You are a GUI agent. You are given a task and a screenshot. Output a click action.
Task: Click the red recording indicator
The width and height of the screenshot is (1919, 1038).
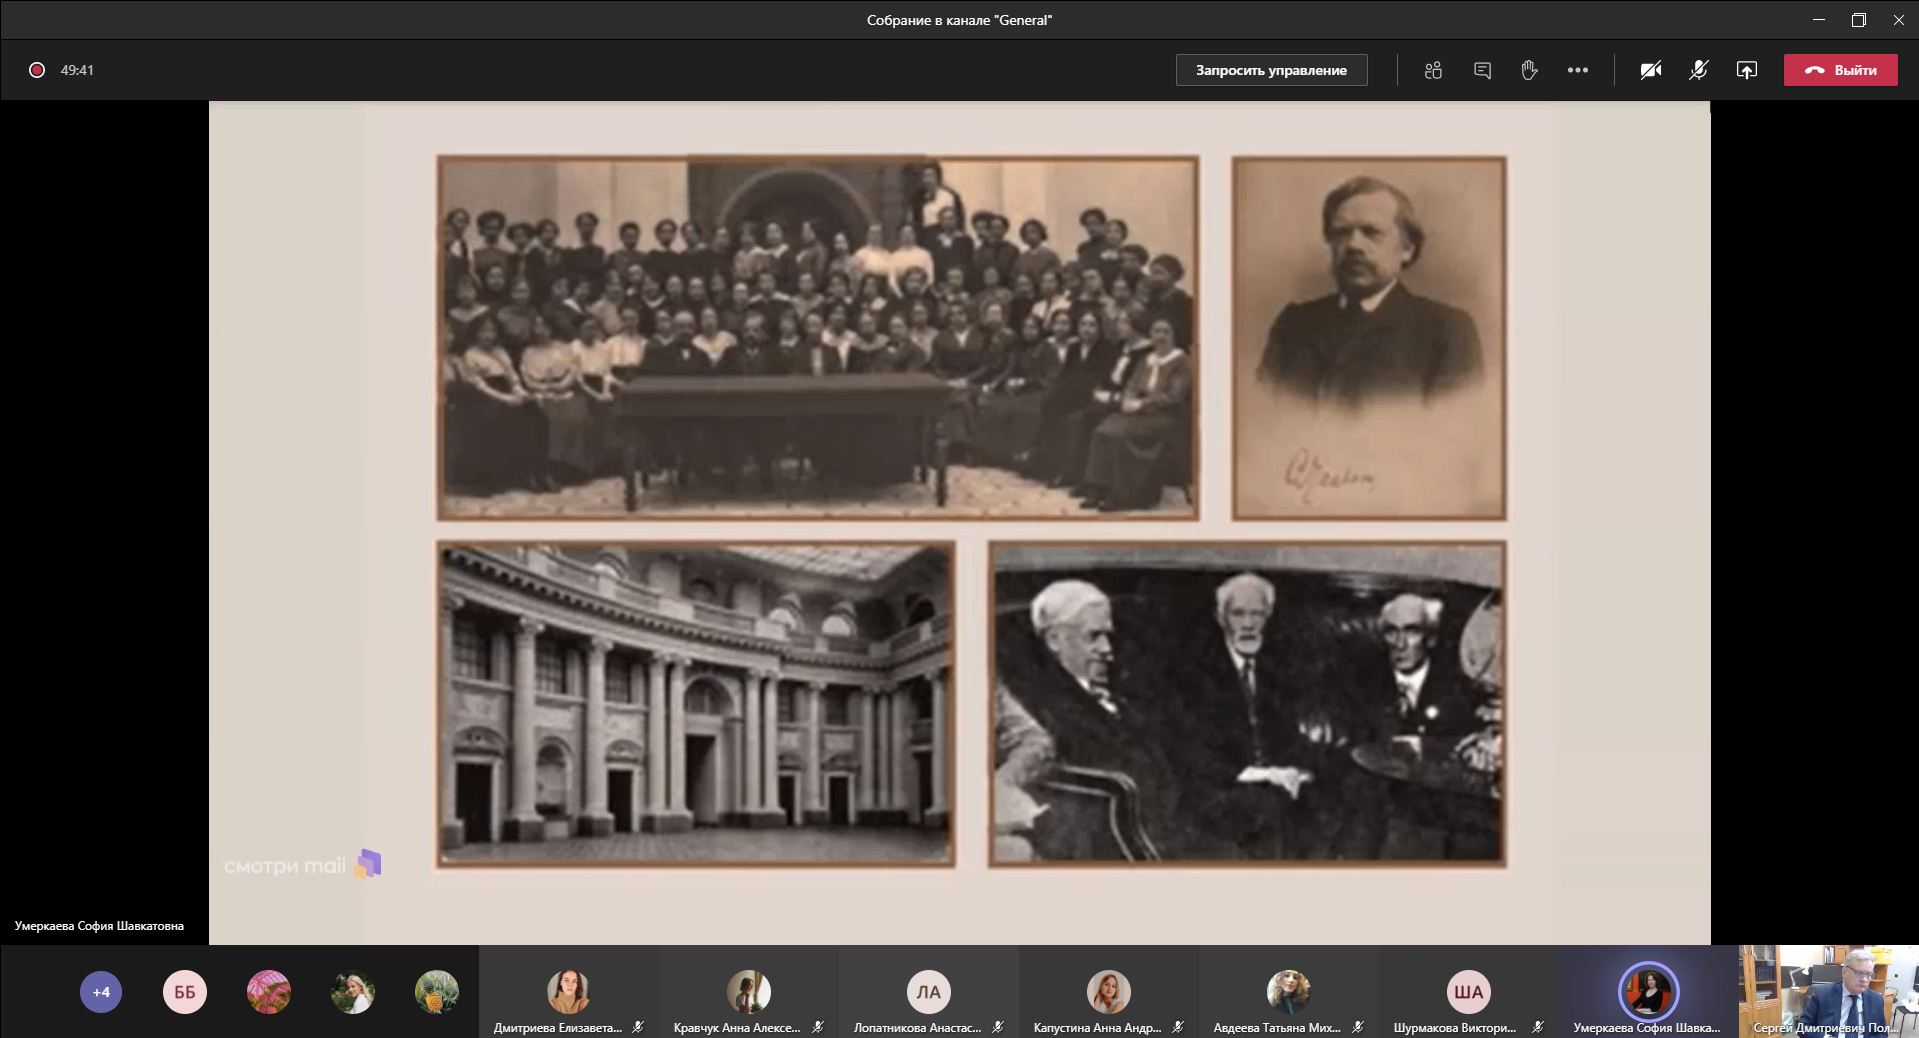pos(37,70)
